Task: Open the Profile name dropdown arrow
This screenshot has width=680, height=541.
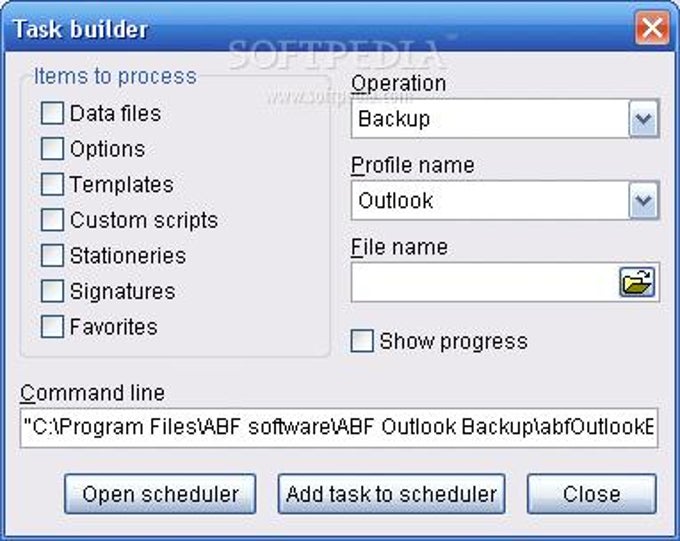Action: [x=643, y=202]
